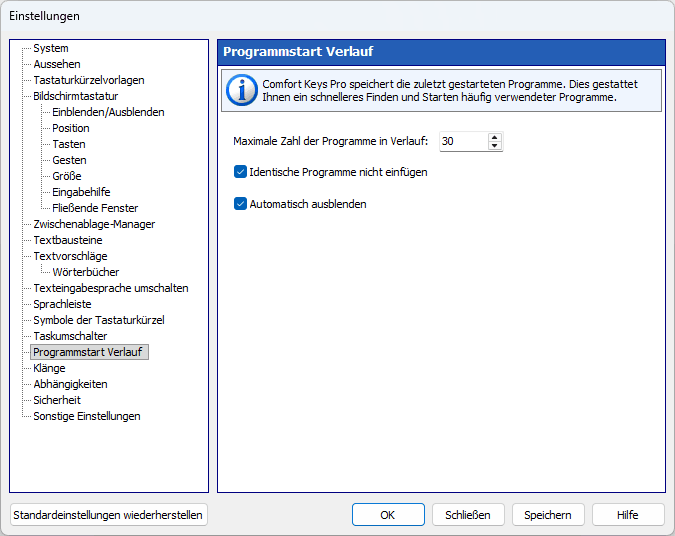Select Fließende Fenster item
This screenshot has height=536, width=675.
[95, 208]
